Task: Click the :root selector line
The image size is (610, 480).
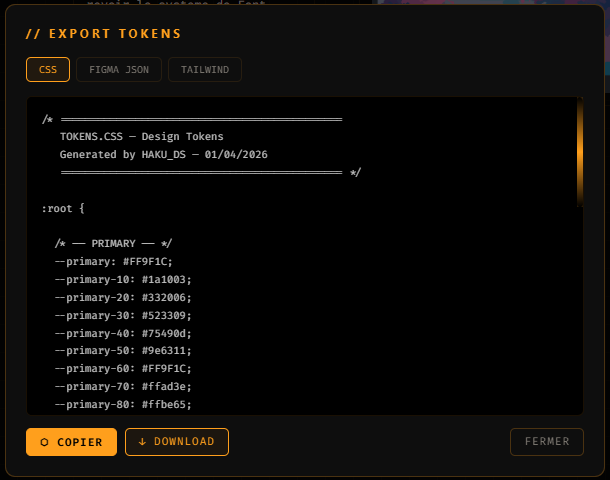Action: (x=63, y=208)
